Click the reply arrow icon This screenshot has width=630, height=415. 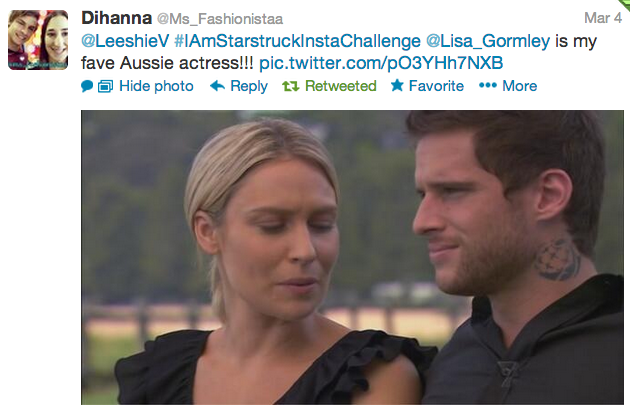pos(217,86)
